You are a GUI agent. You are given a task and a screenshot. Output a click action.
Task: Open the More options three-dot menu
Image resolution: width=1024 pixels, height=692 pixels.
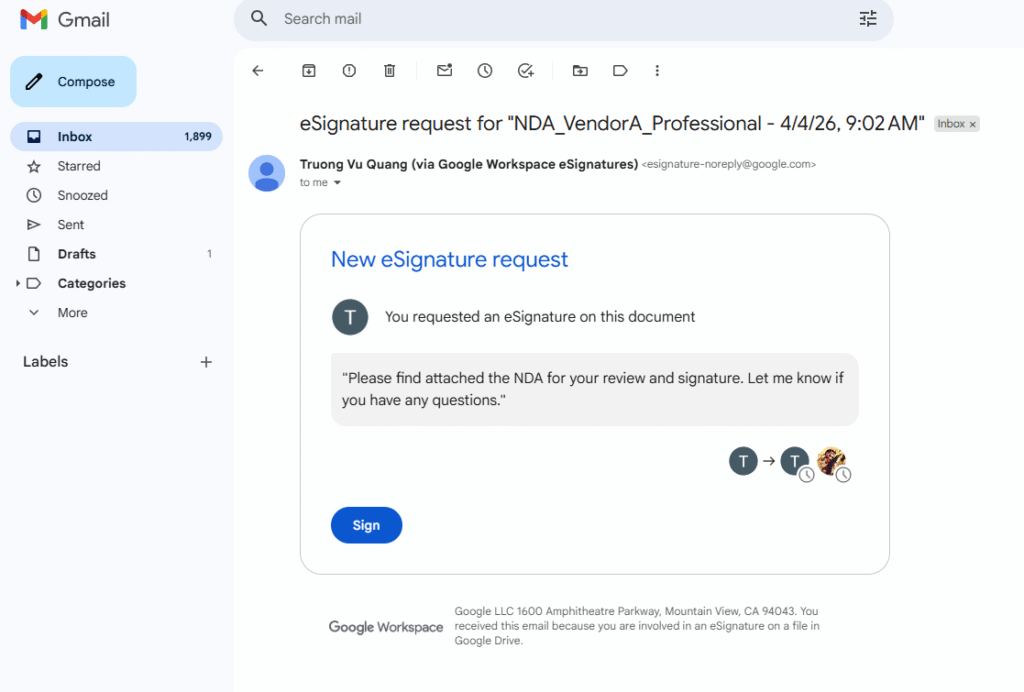(657, 71)
